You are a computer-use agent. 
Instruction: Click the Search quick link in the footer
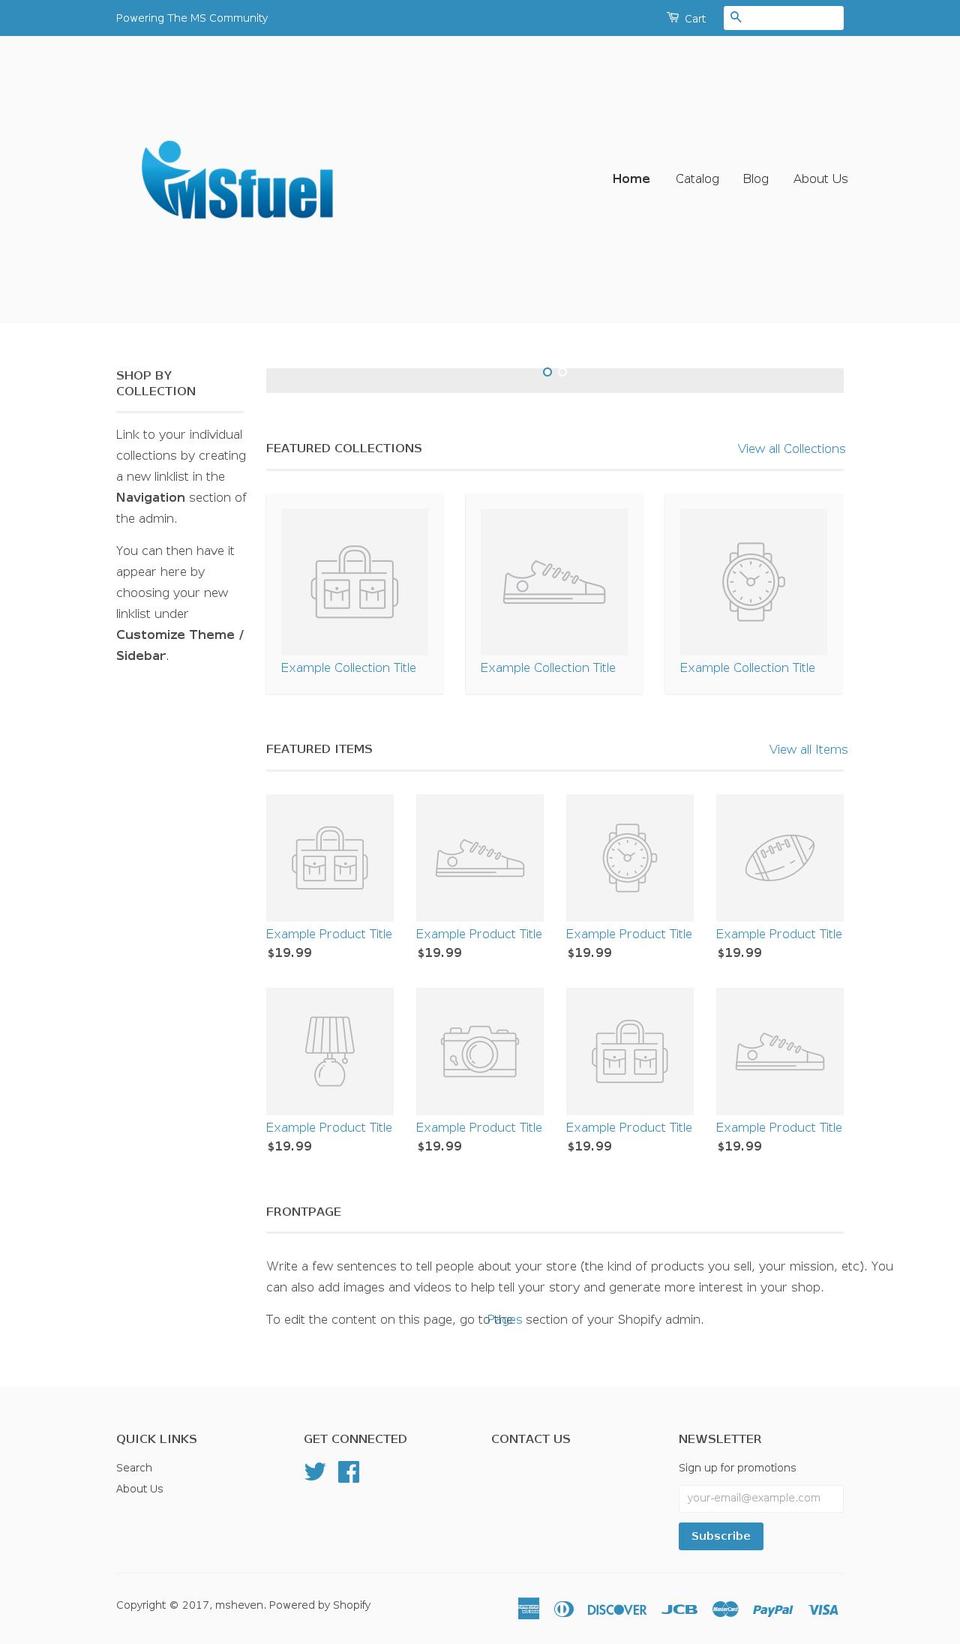(x=134, y=1468)
